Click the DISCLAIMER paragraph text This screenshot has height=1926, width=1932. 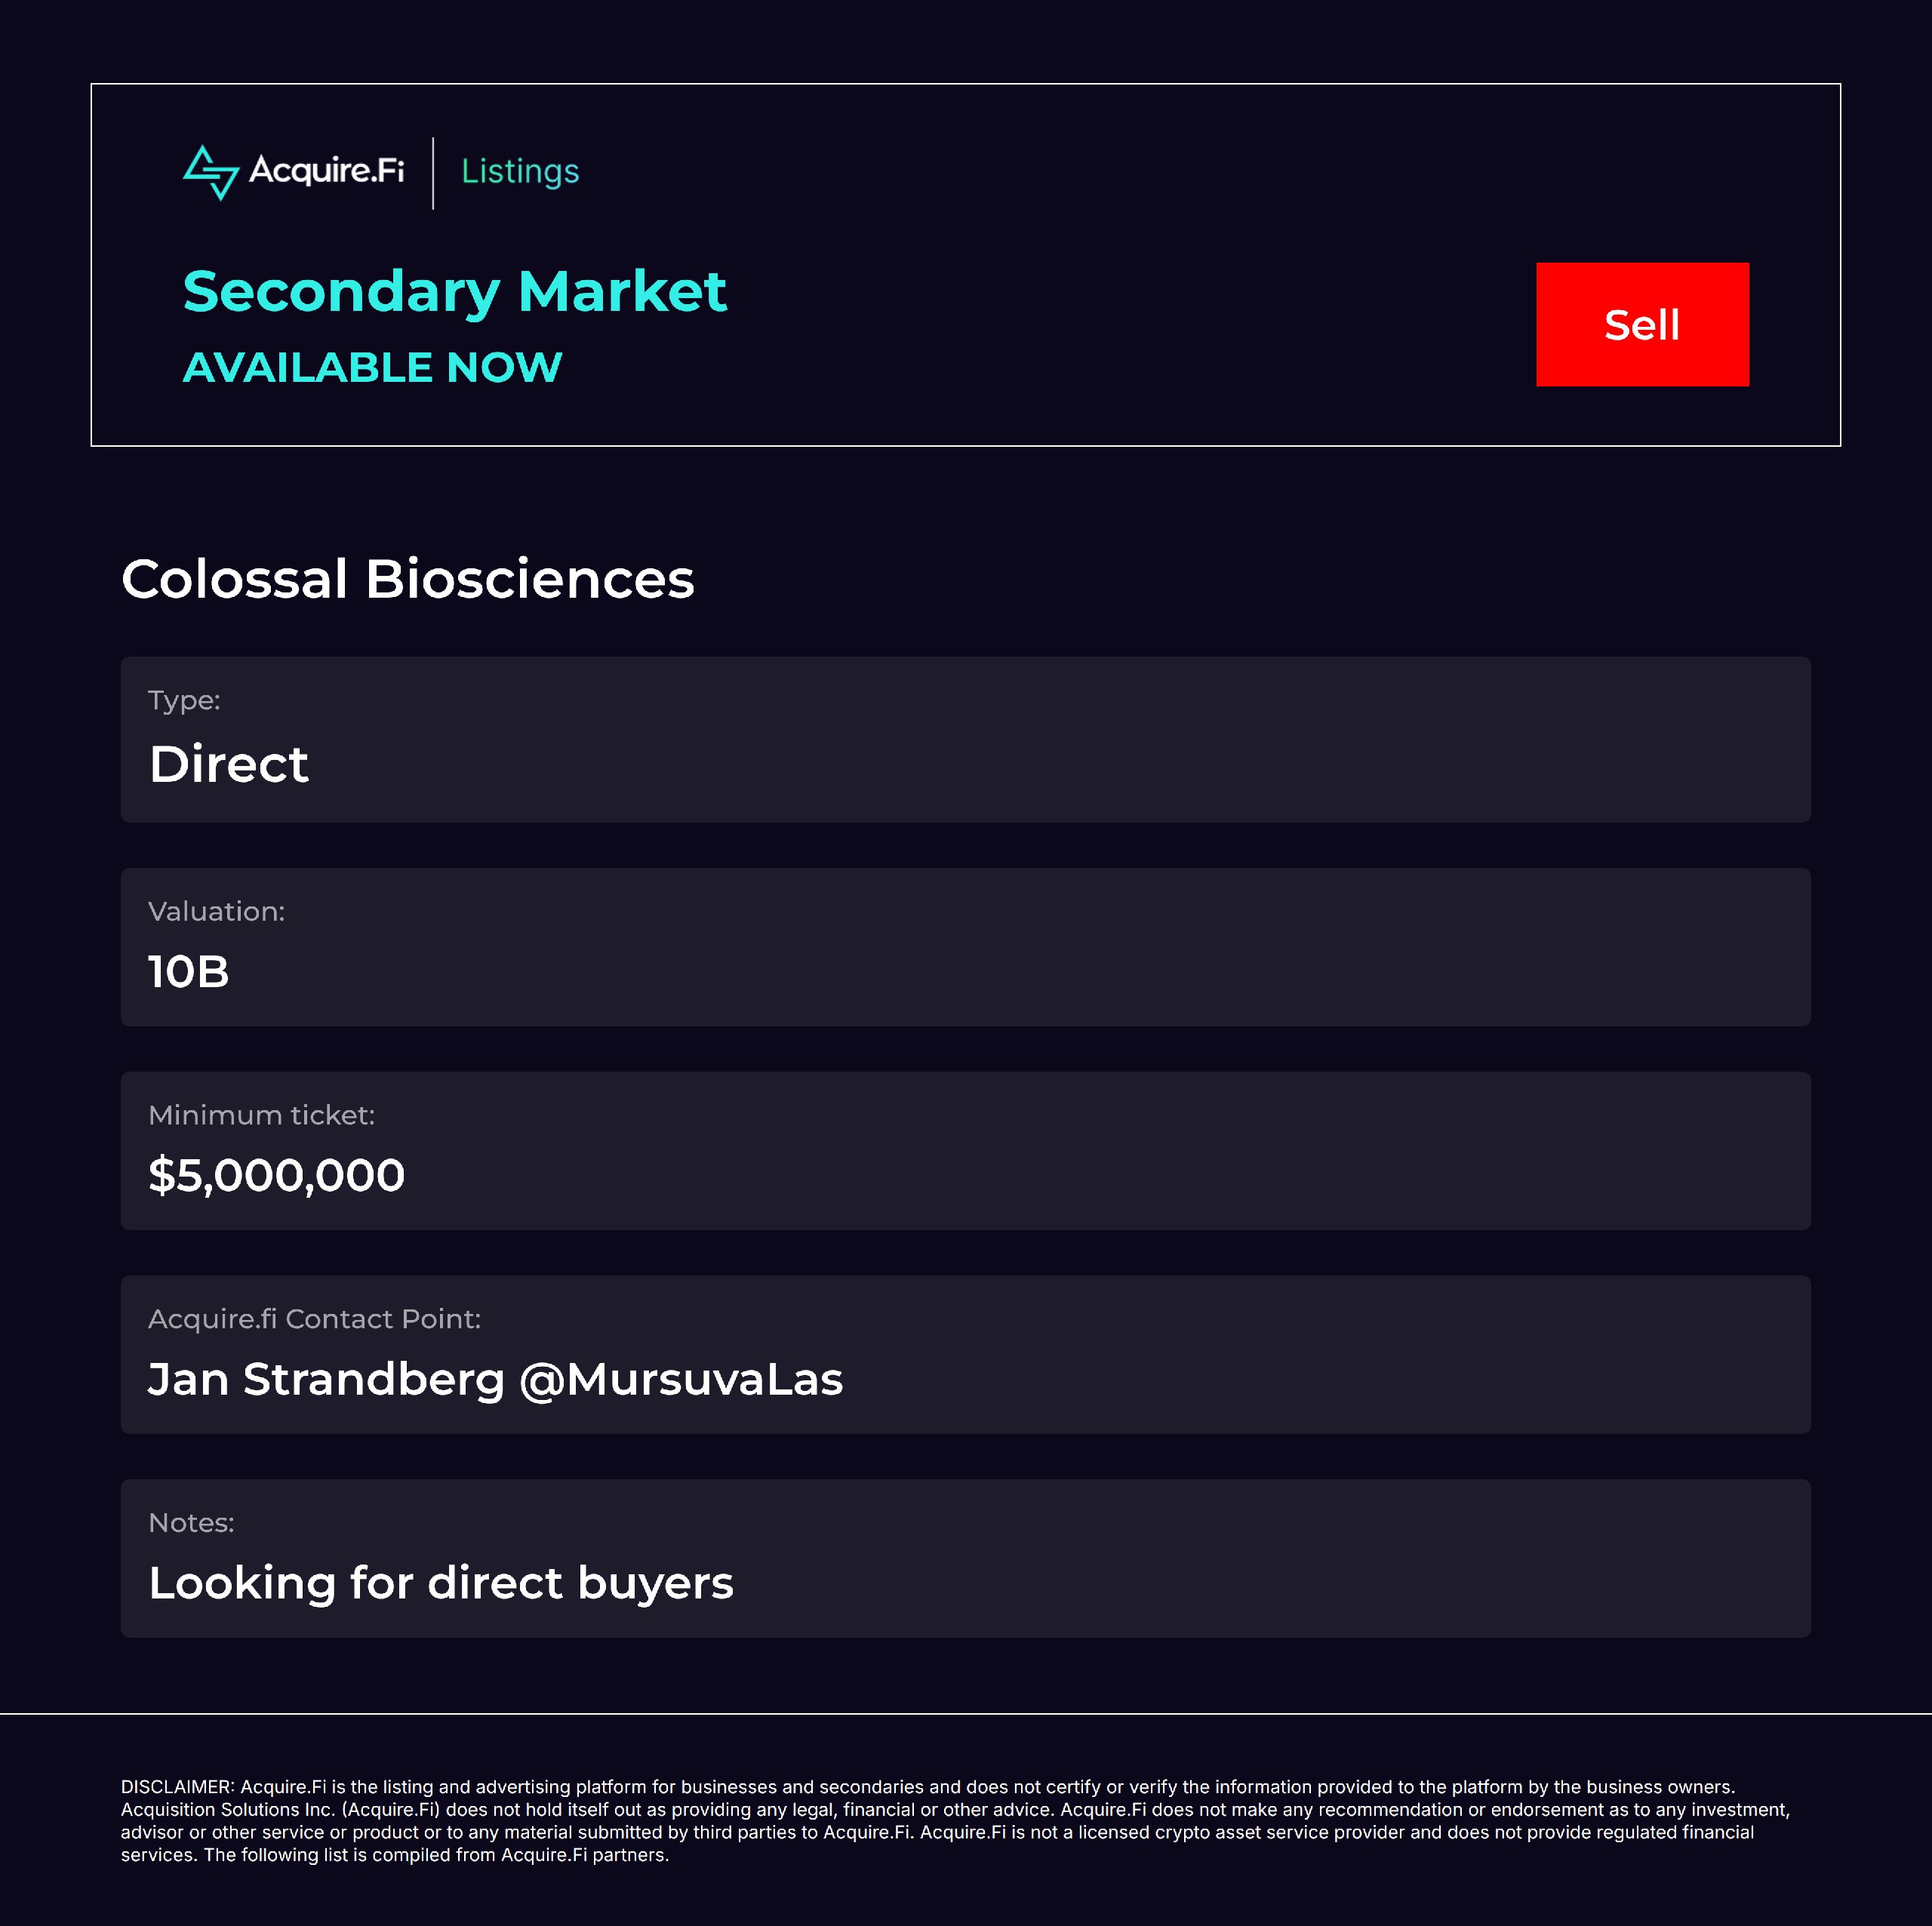click(955, 1820)
